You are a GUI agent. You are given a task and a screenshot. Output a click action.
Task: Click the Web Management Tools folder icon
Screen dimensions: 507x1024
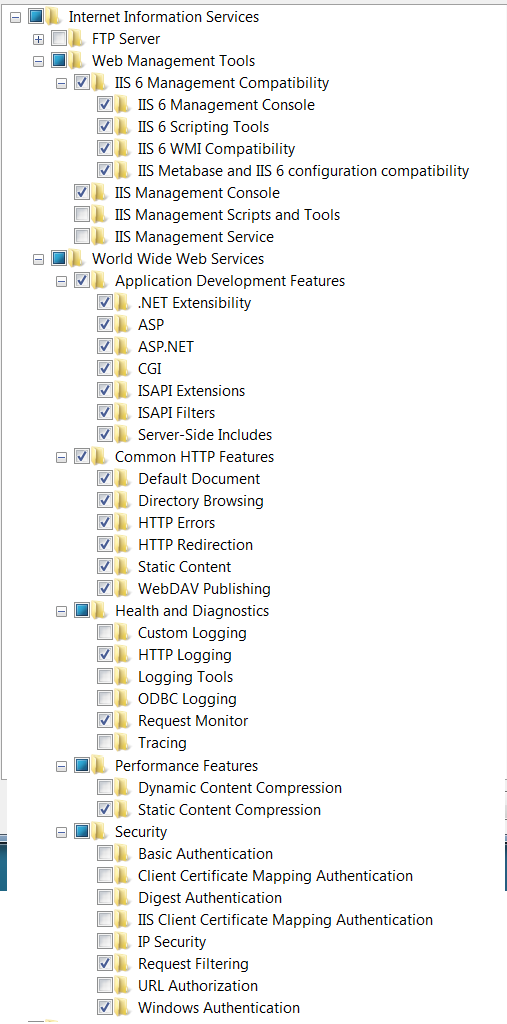click(x=77, y=61)
